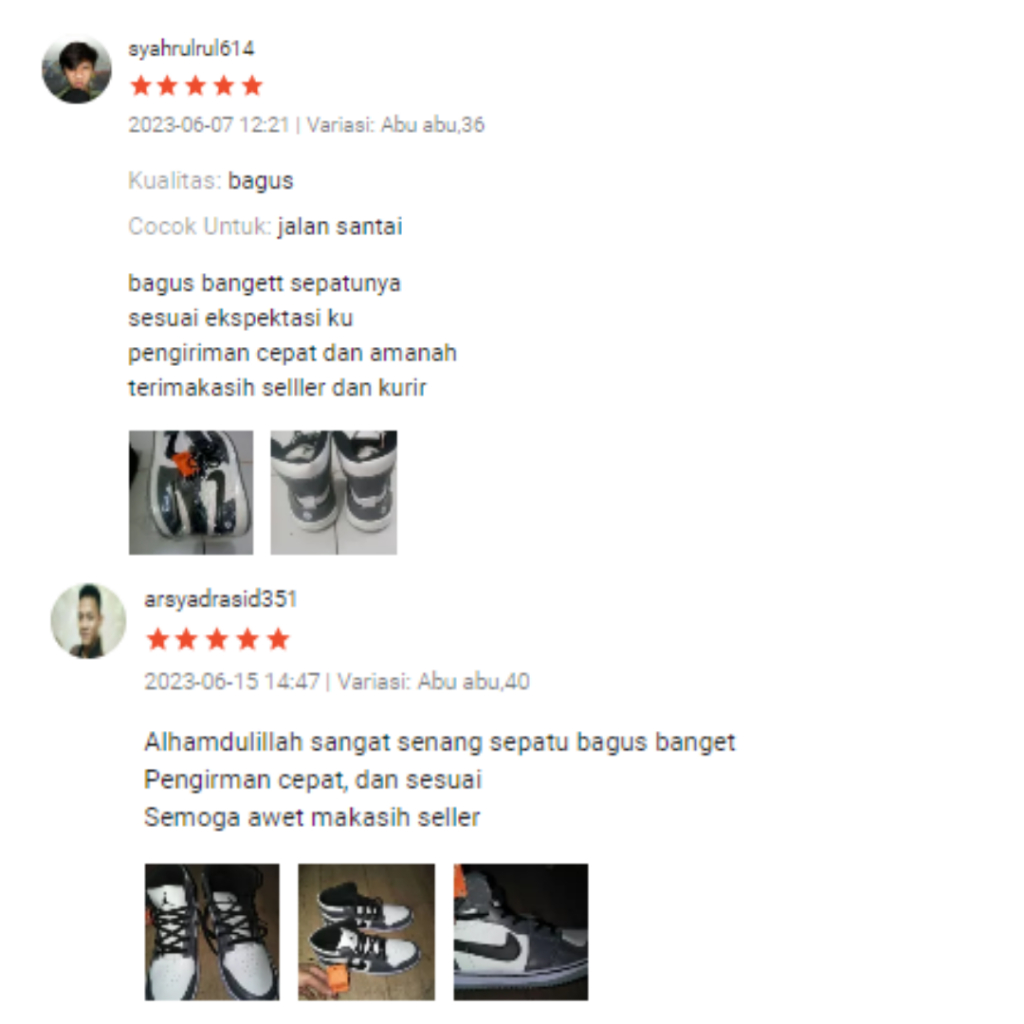1024x1024 pixels.
Task: Click the Variasi: Abu abu,36 label
Action: click(x=396, y=125)
